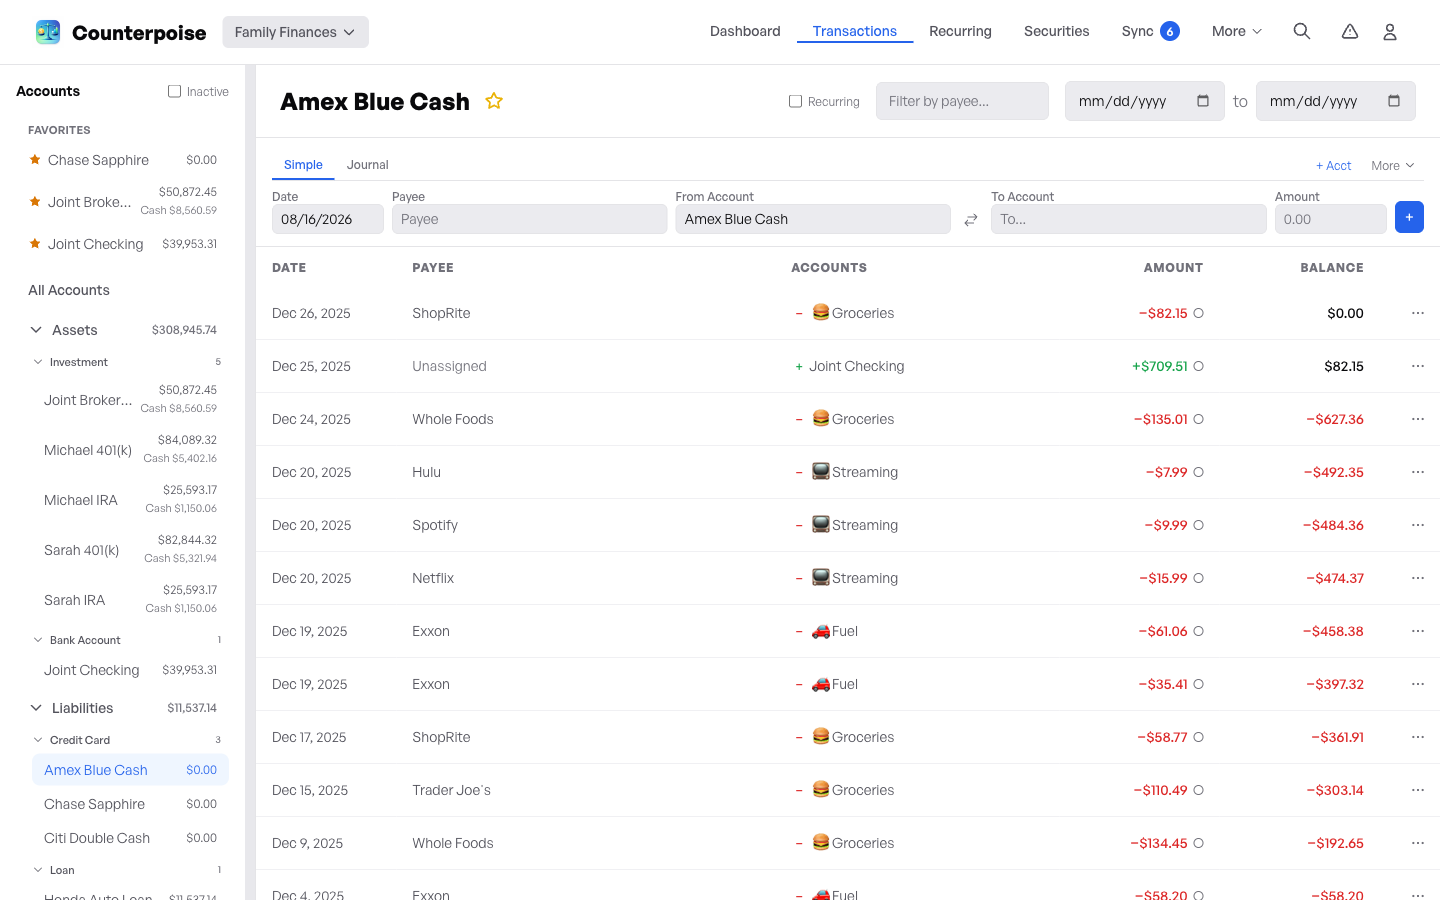This screenshot has height=900, width=1440.
Task: Switch to Simple entry tab
Action: pyautogui.click(x=303, y=165)
